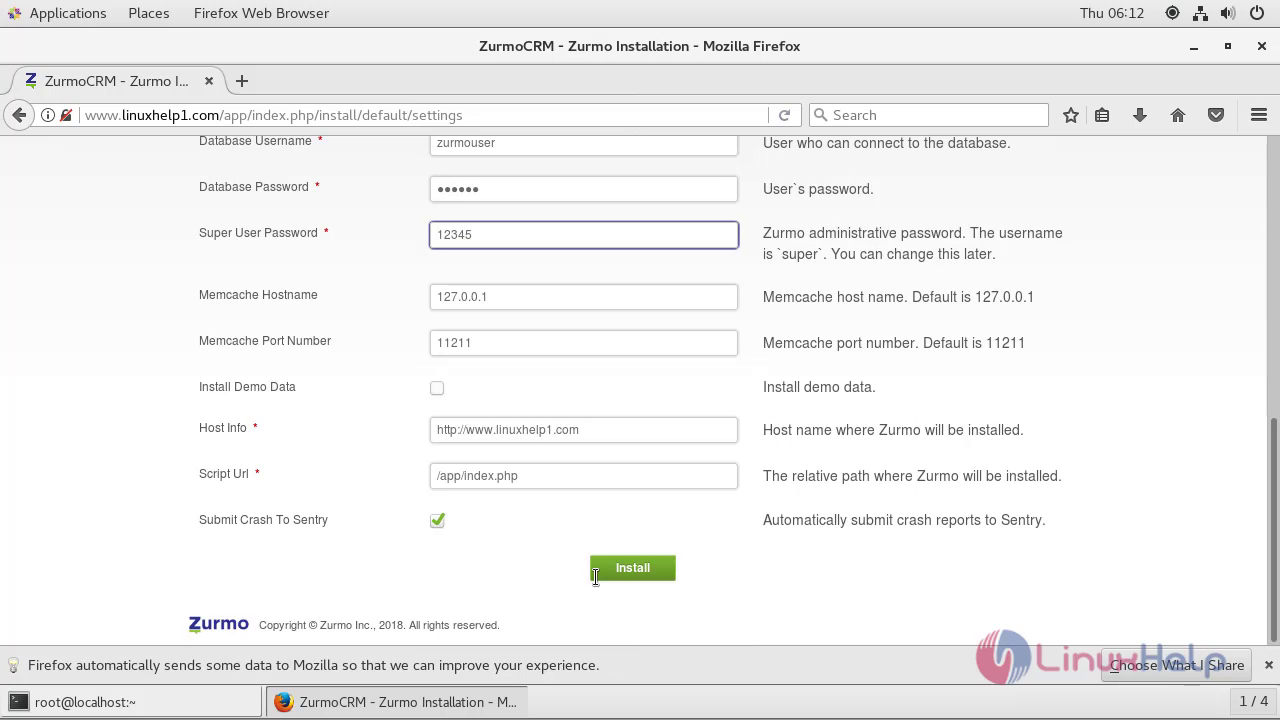
Task: Click the network status tray icon
Action: [x=1200, y=13]
